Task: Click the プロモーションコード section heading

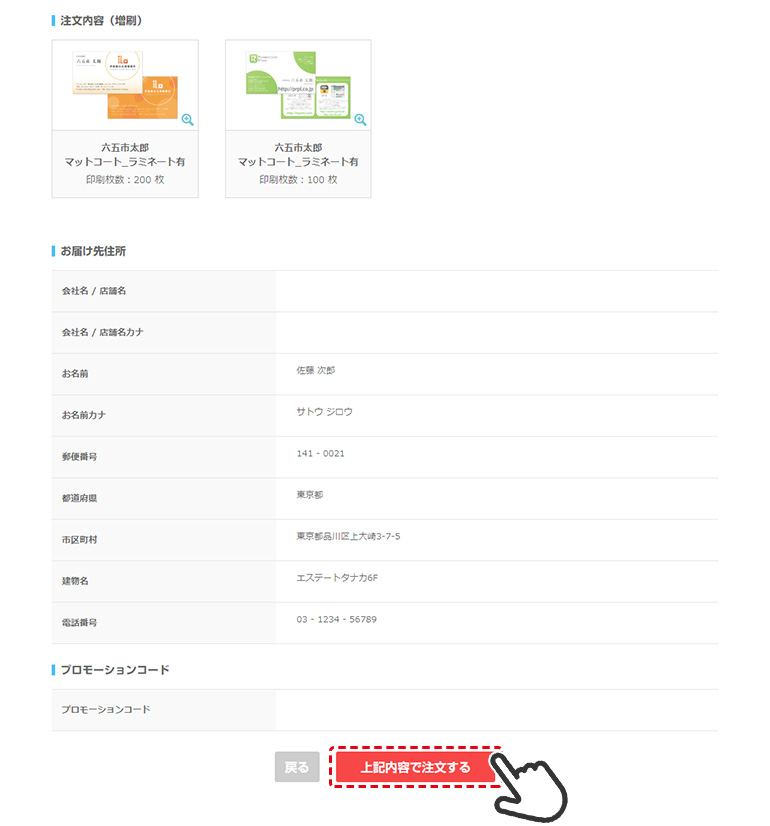Action: pos(115,670)
